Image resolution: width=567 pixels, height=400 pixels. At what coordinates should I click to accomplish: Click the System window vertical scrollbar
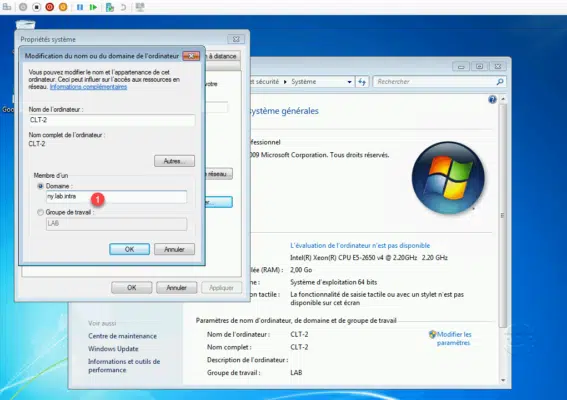coord(503,215)
